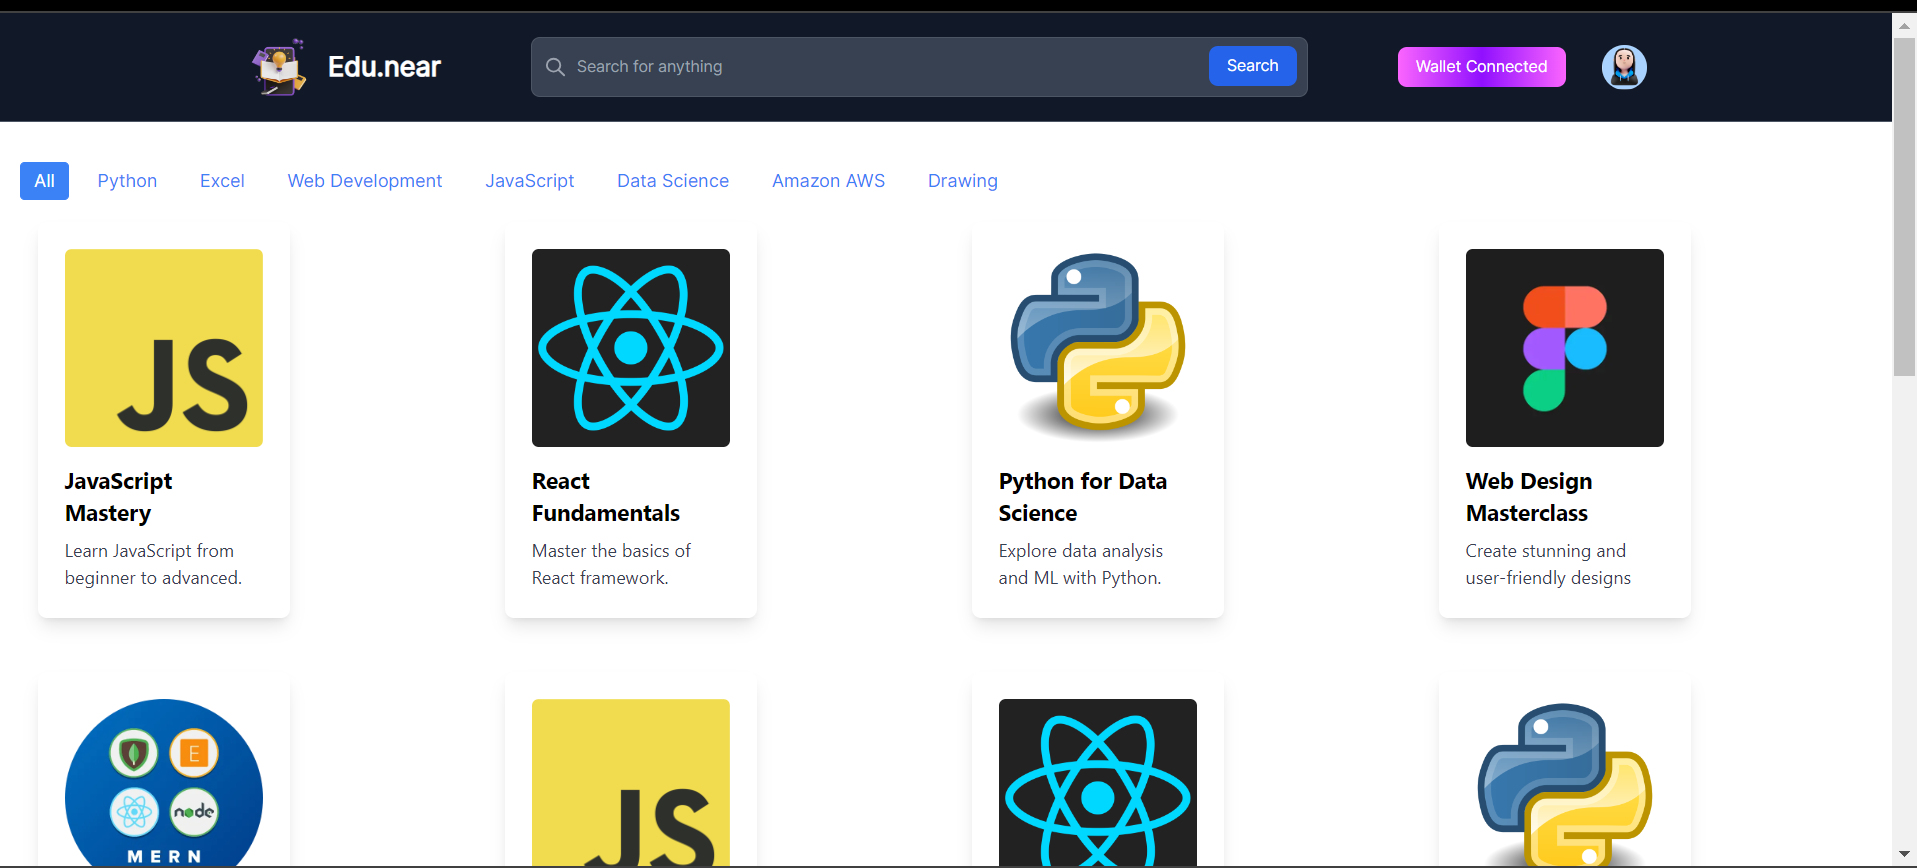Click the page scrollbar down arrow
This screenshot has width=1917, height=868.
tap(1904, 854)
